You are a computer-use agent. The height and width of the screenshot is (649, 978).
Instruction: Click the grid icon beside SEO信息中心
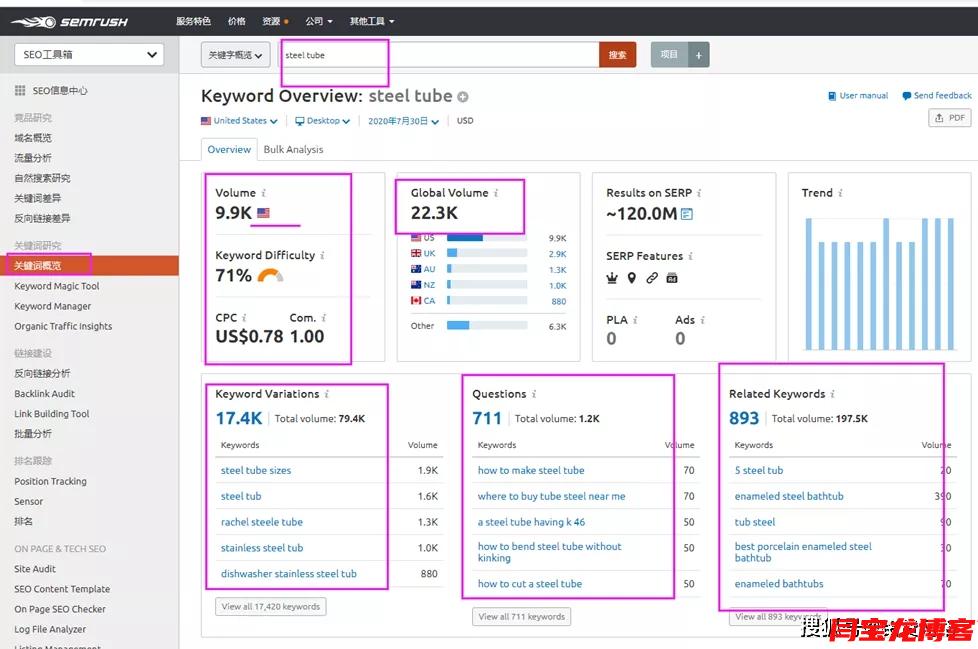pos(20,91)
